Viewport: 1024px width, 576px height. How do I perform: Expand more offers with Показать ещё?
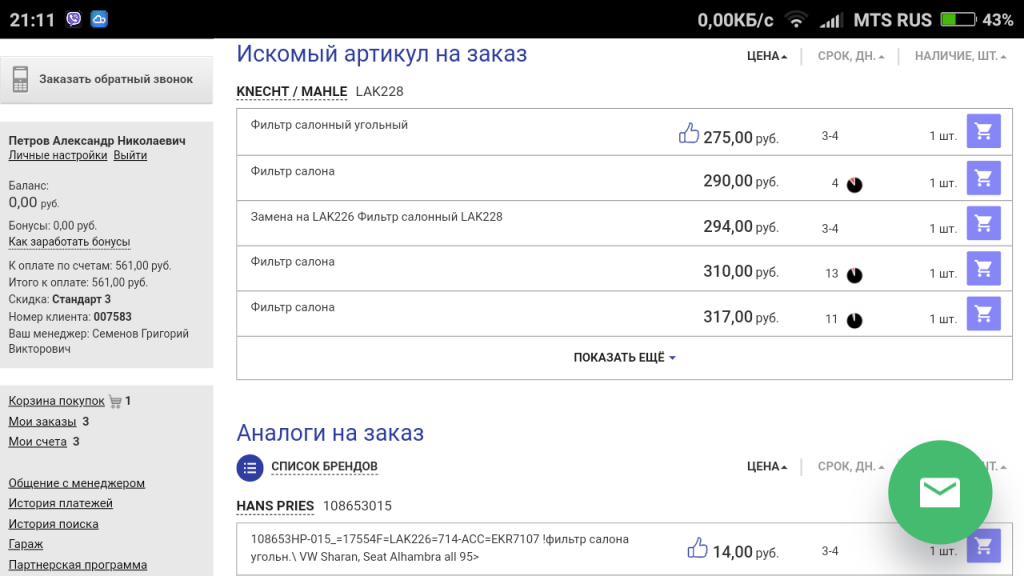tap(624, 357)
